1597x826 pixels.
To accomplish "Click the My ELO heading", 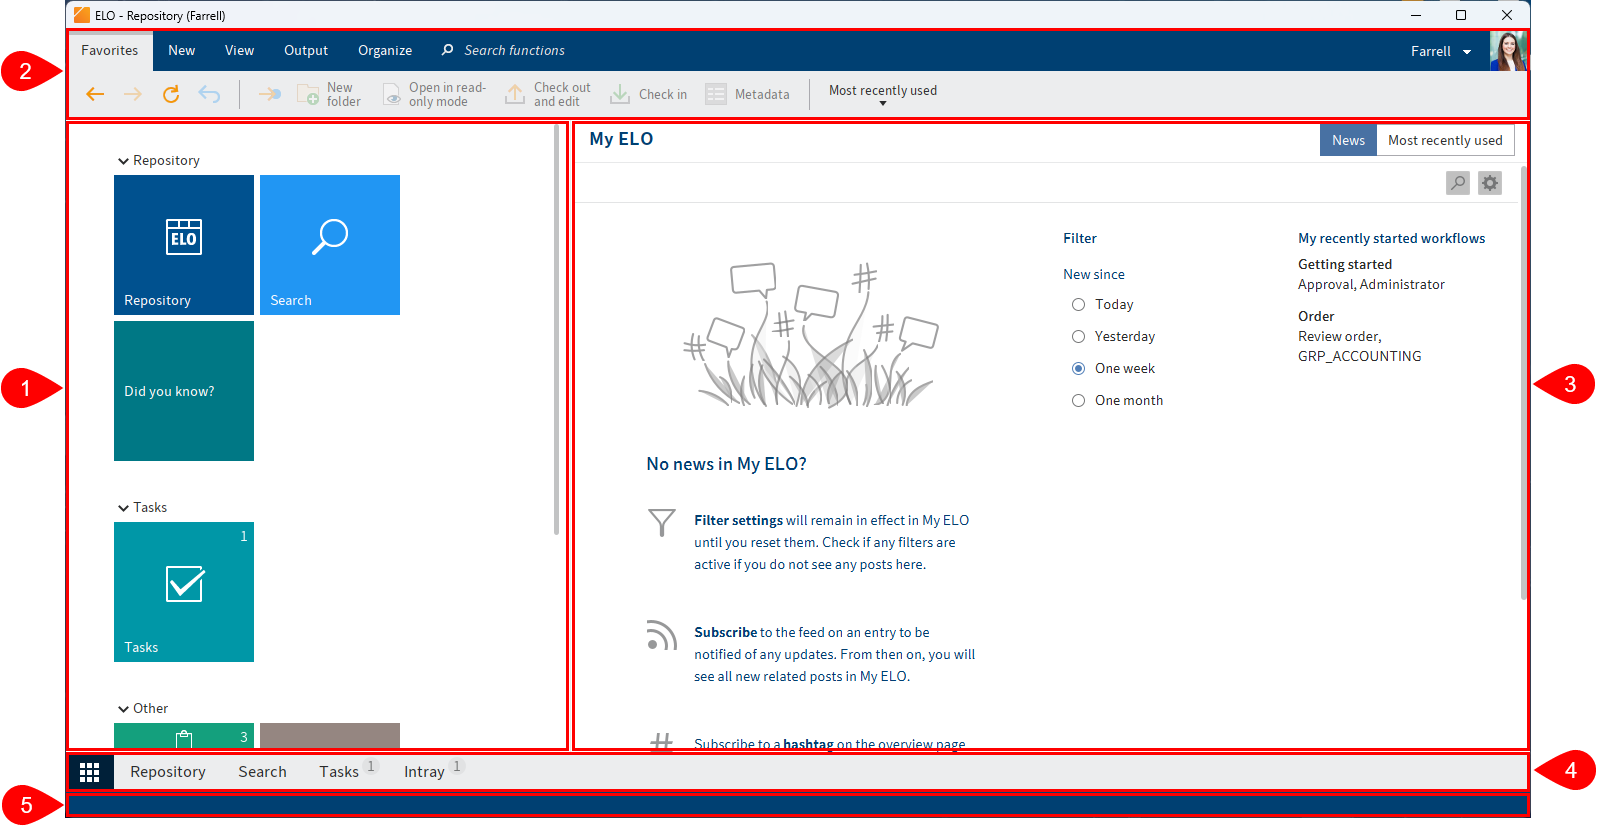I will 621,140.
